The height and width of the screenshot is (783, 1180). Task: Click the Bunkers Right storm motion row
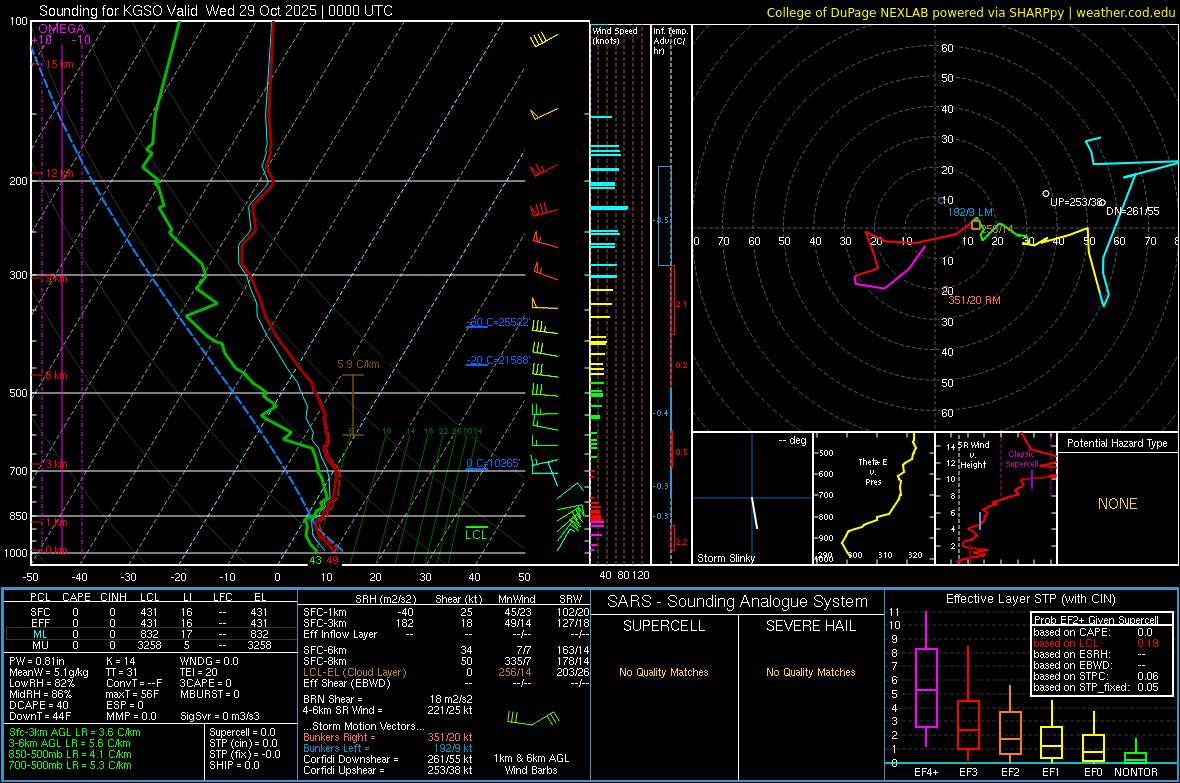(388, 737)
